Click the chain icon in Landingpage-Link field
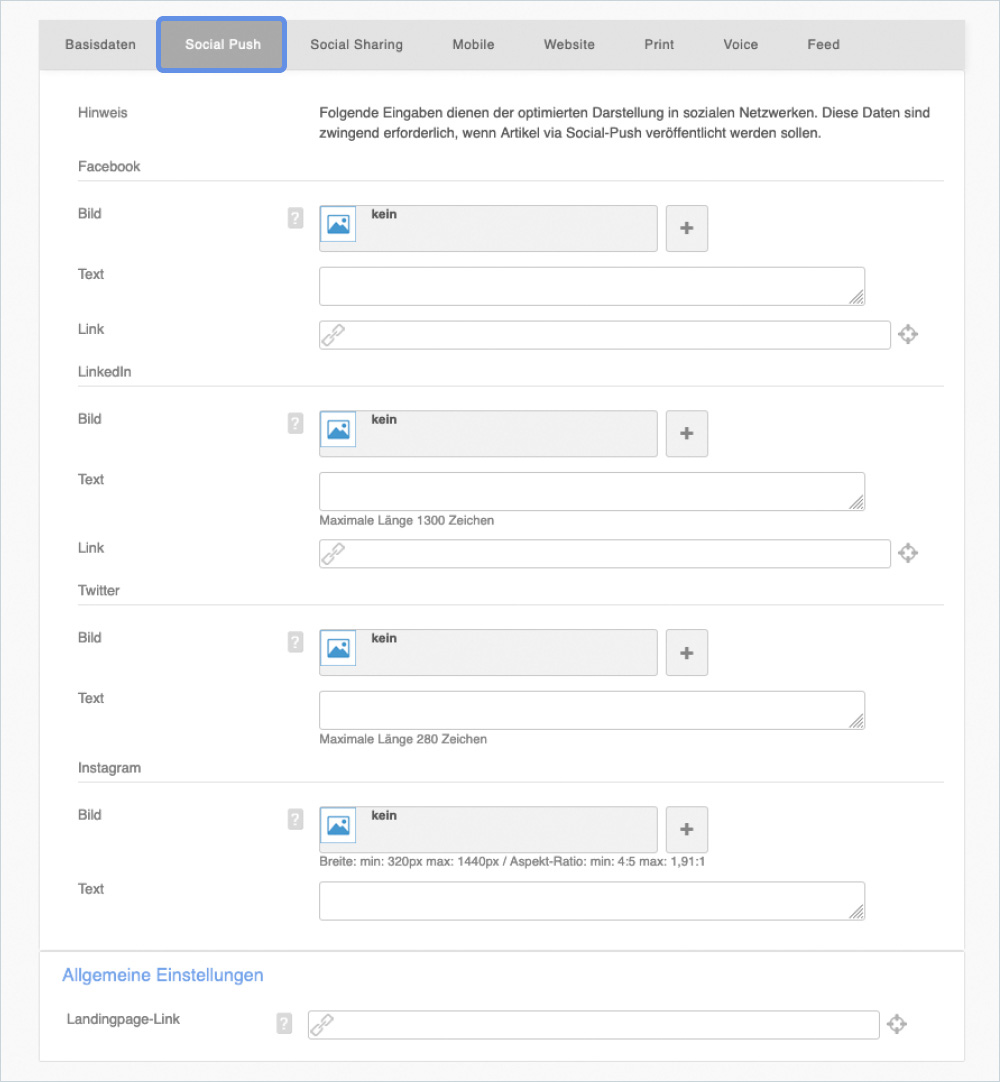This screenshot has height=1082, width=1000. click(322, 1025)
